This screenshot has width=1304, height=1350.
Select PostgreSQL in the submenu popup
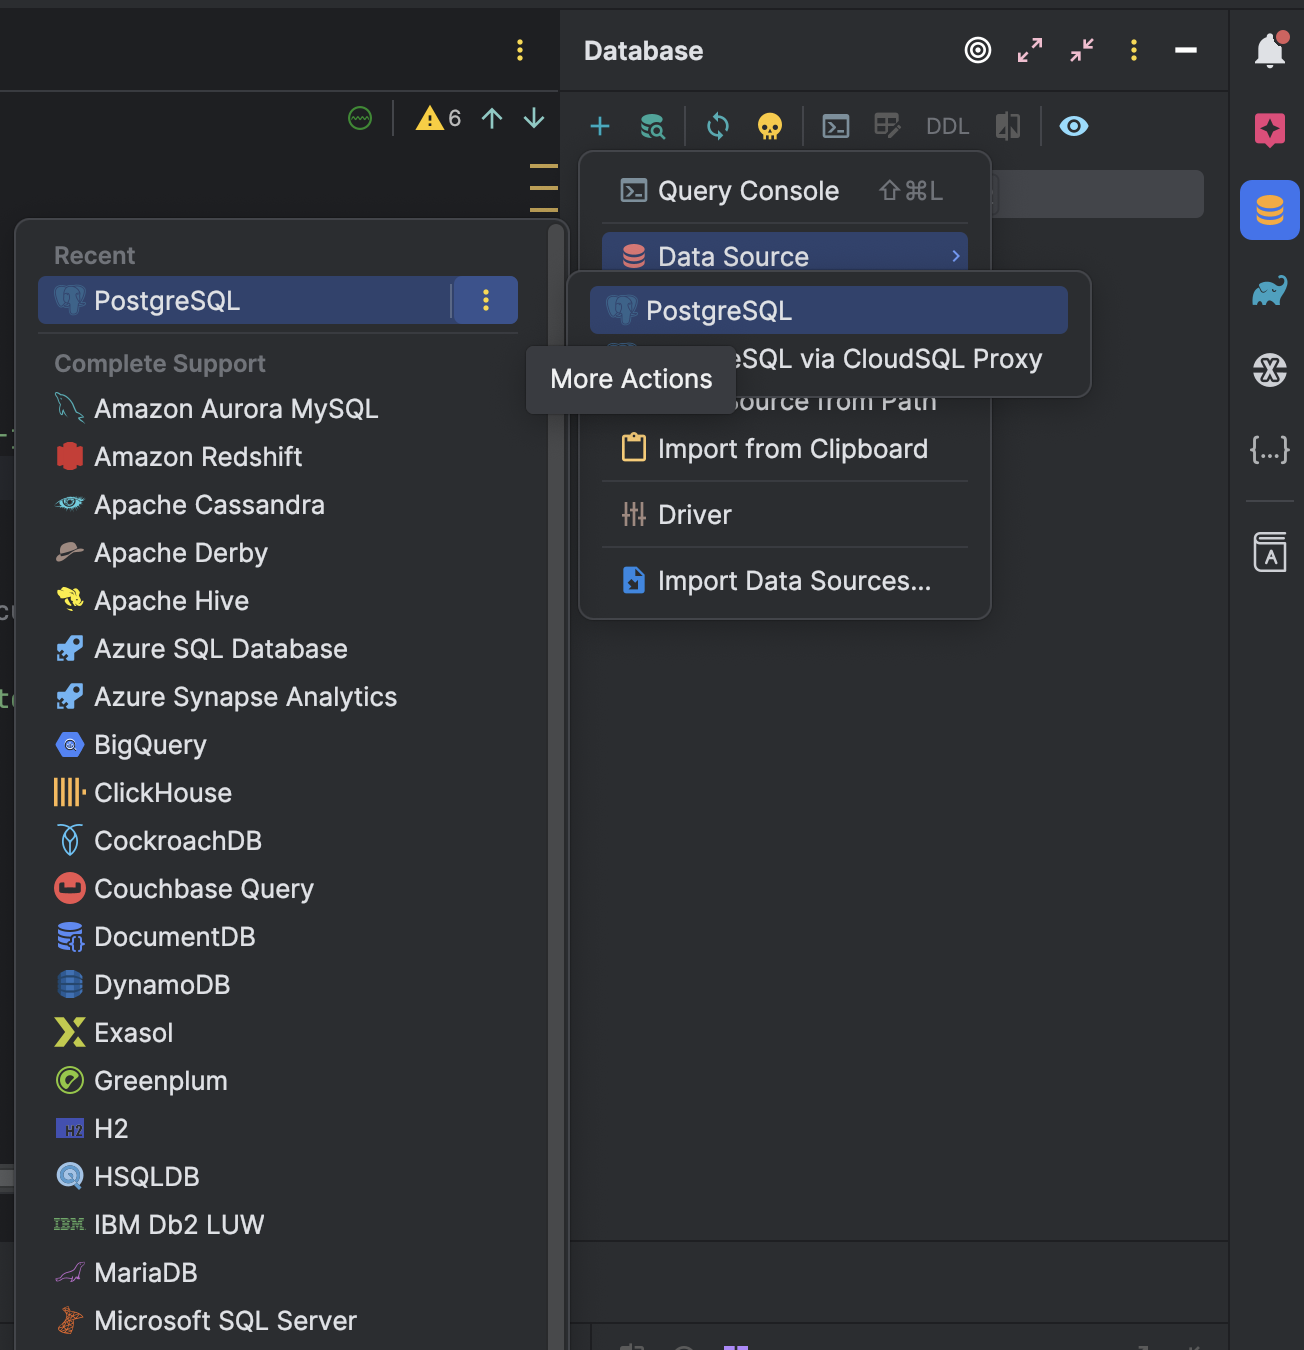click(x=829, y=310)
